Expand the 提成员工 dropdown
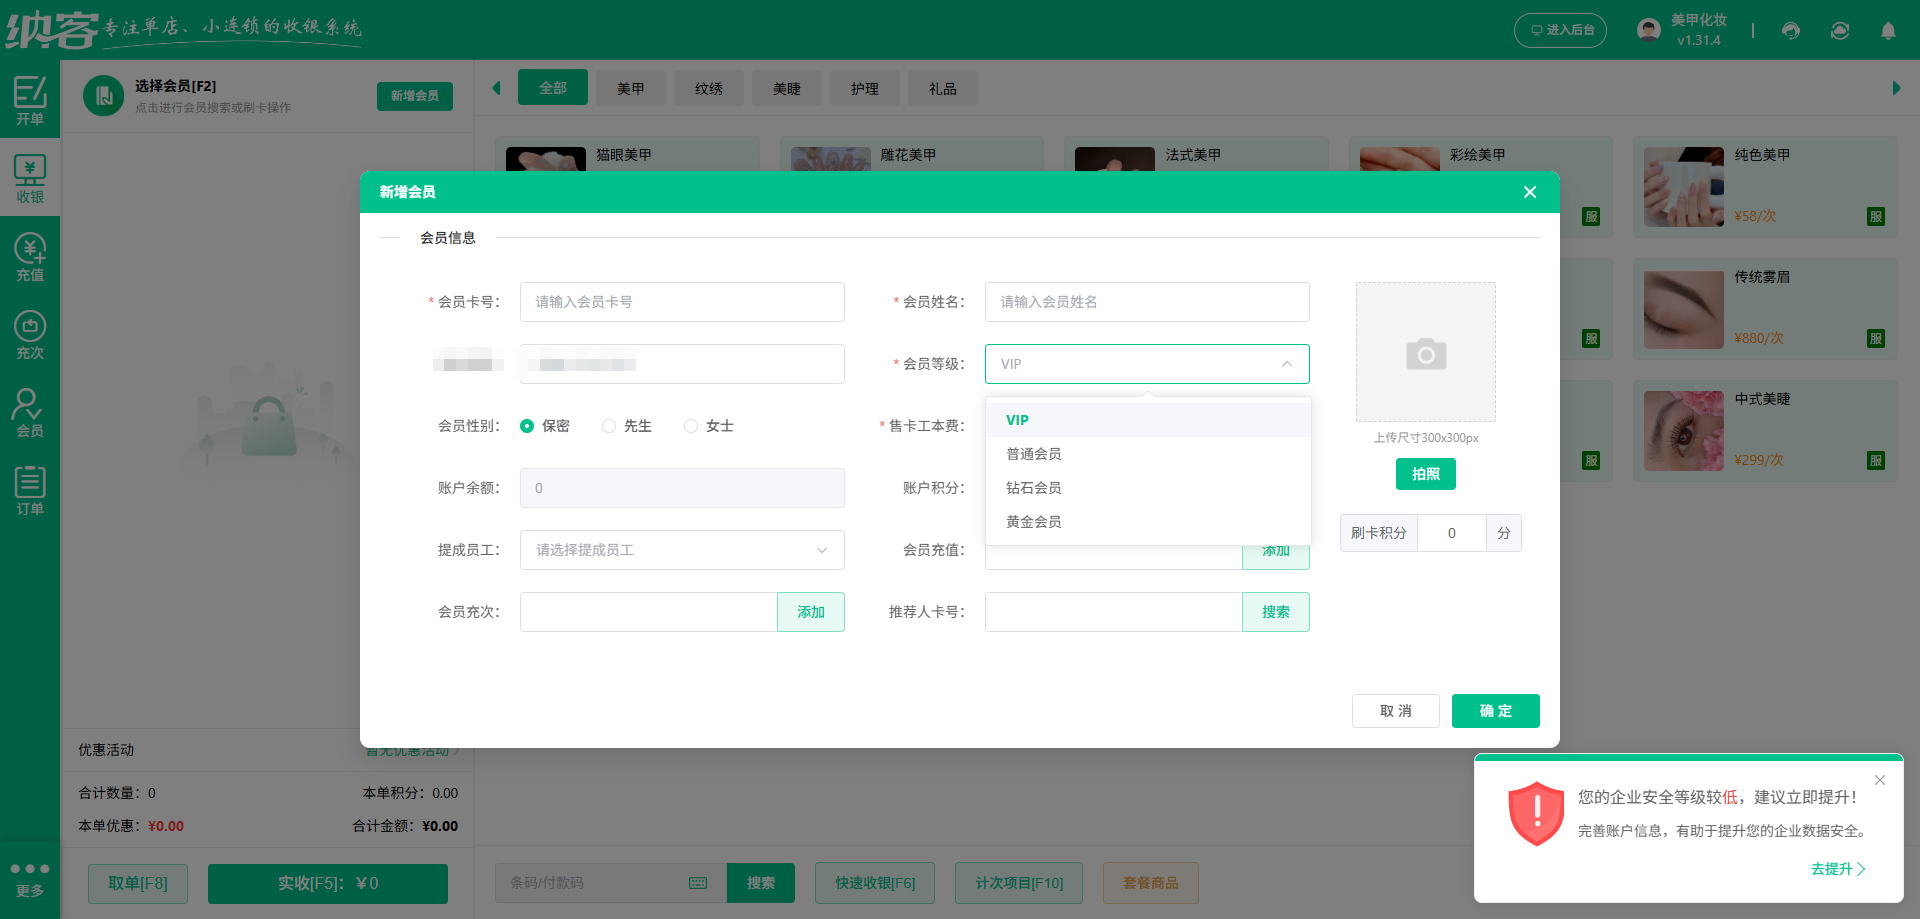The height and width of the screenshot is (919, 1920). click(682, 550)
